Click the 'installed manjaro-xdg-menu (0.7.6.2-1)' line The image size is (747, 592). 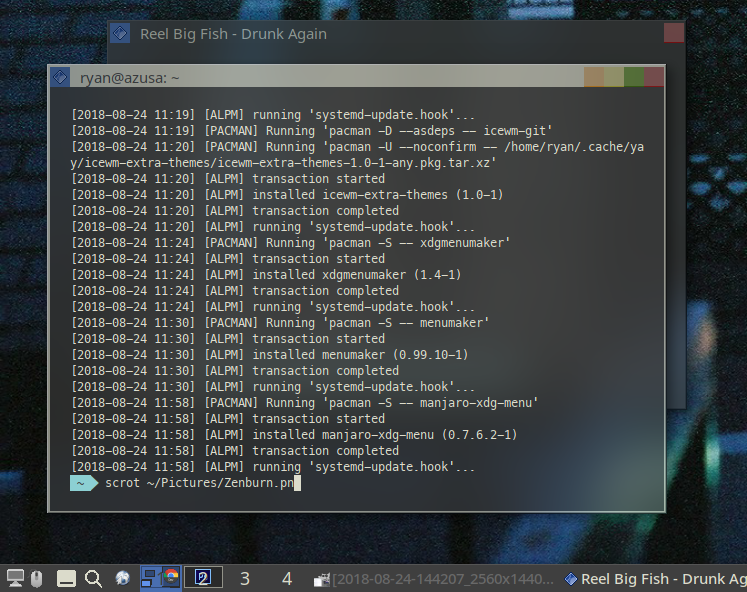[x=294, y=435]
